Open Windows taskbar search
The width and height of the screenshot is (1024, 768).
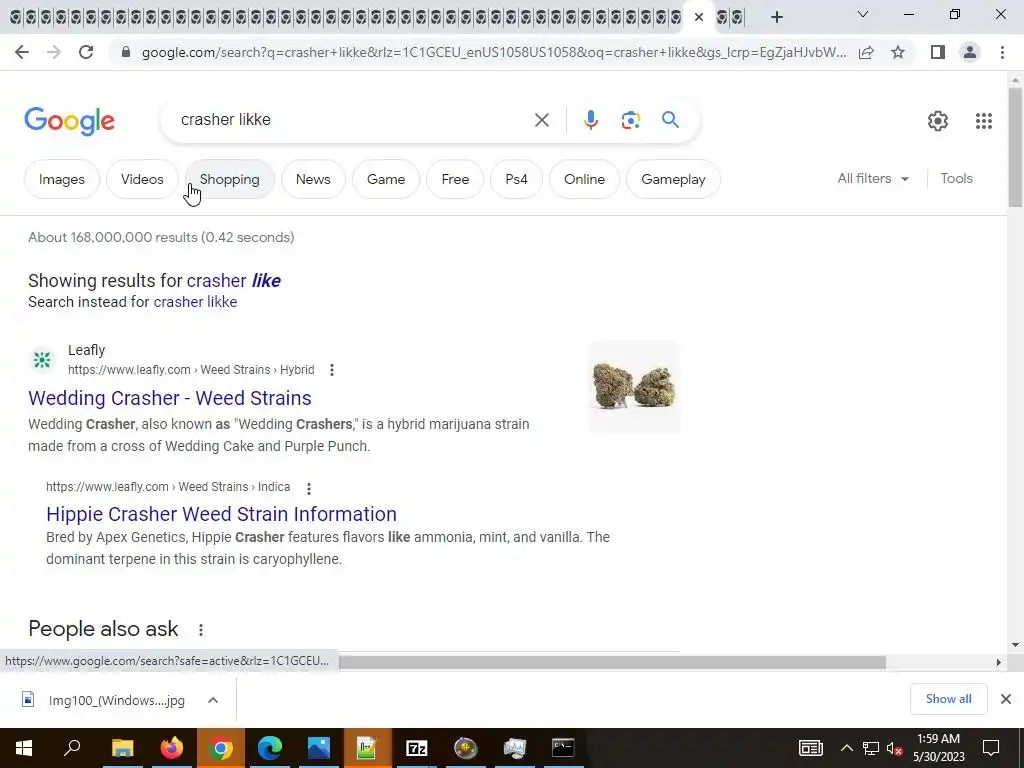click(x=72, y=748)
